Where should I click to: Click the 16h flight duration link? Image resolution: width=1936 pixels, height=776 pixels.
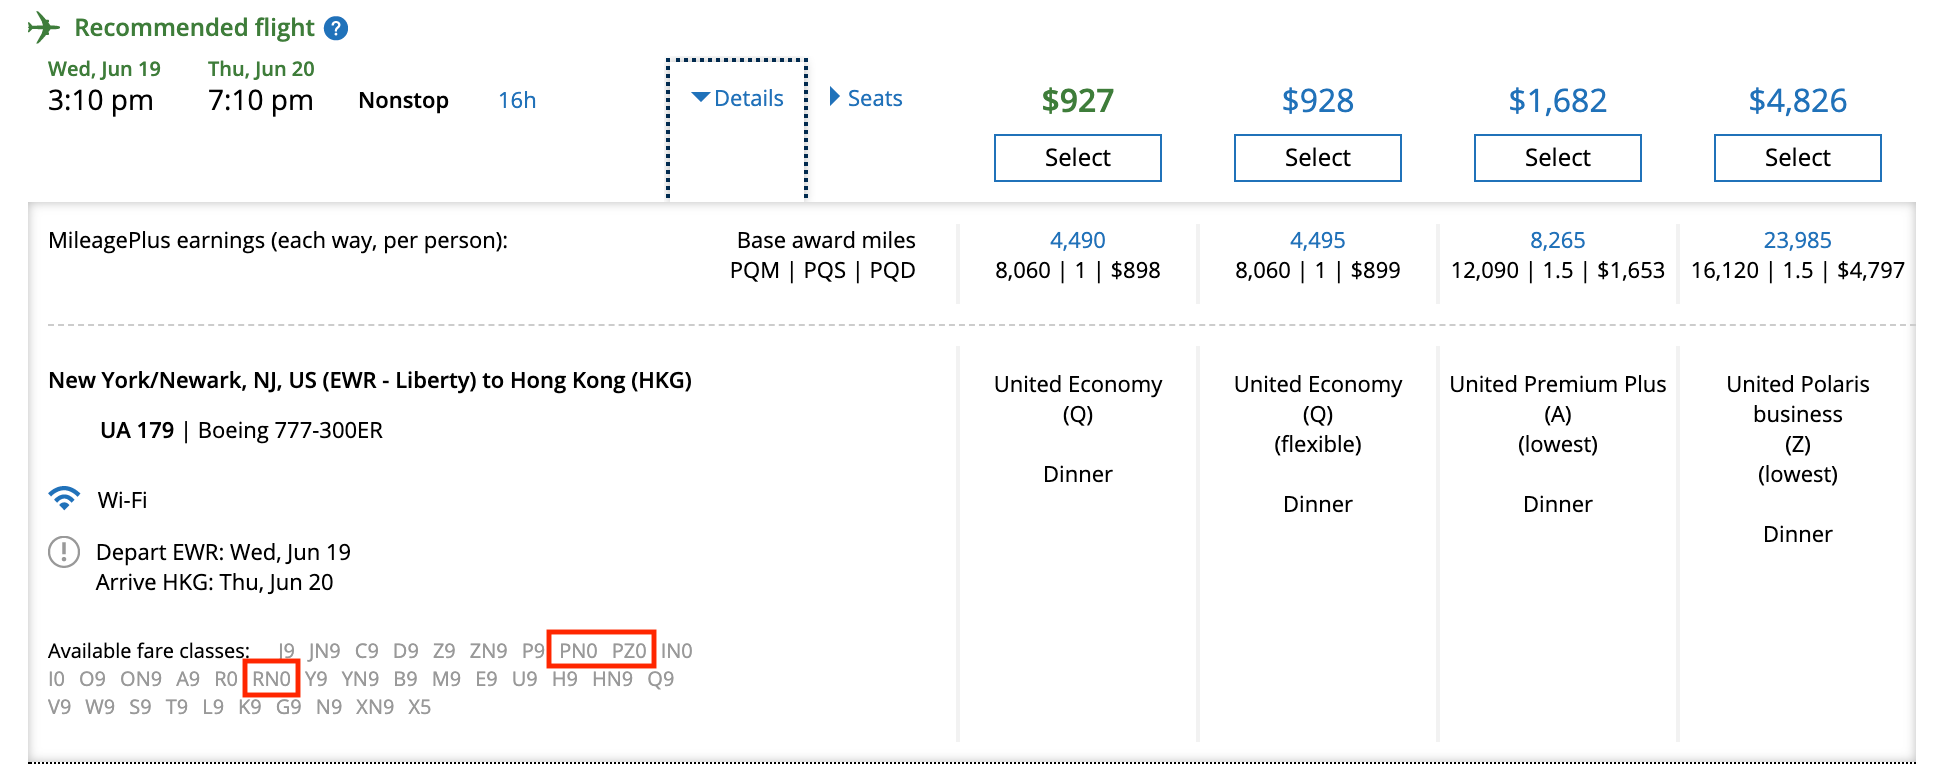pyautogui.click(x=517, y=100)
